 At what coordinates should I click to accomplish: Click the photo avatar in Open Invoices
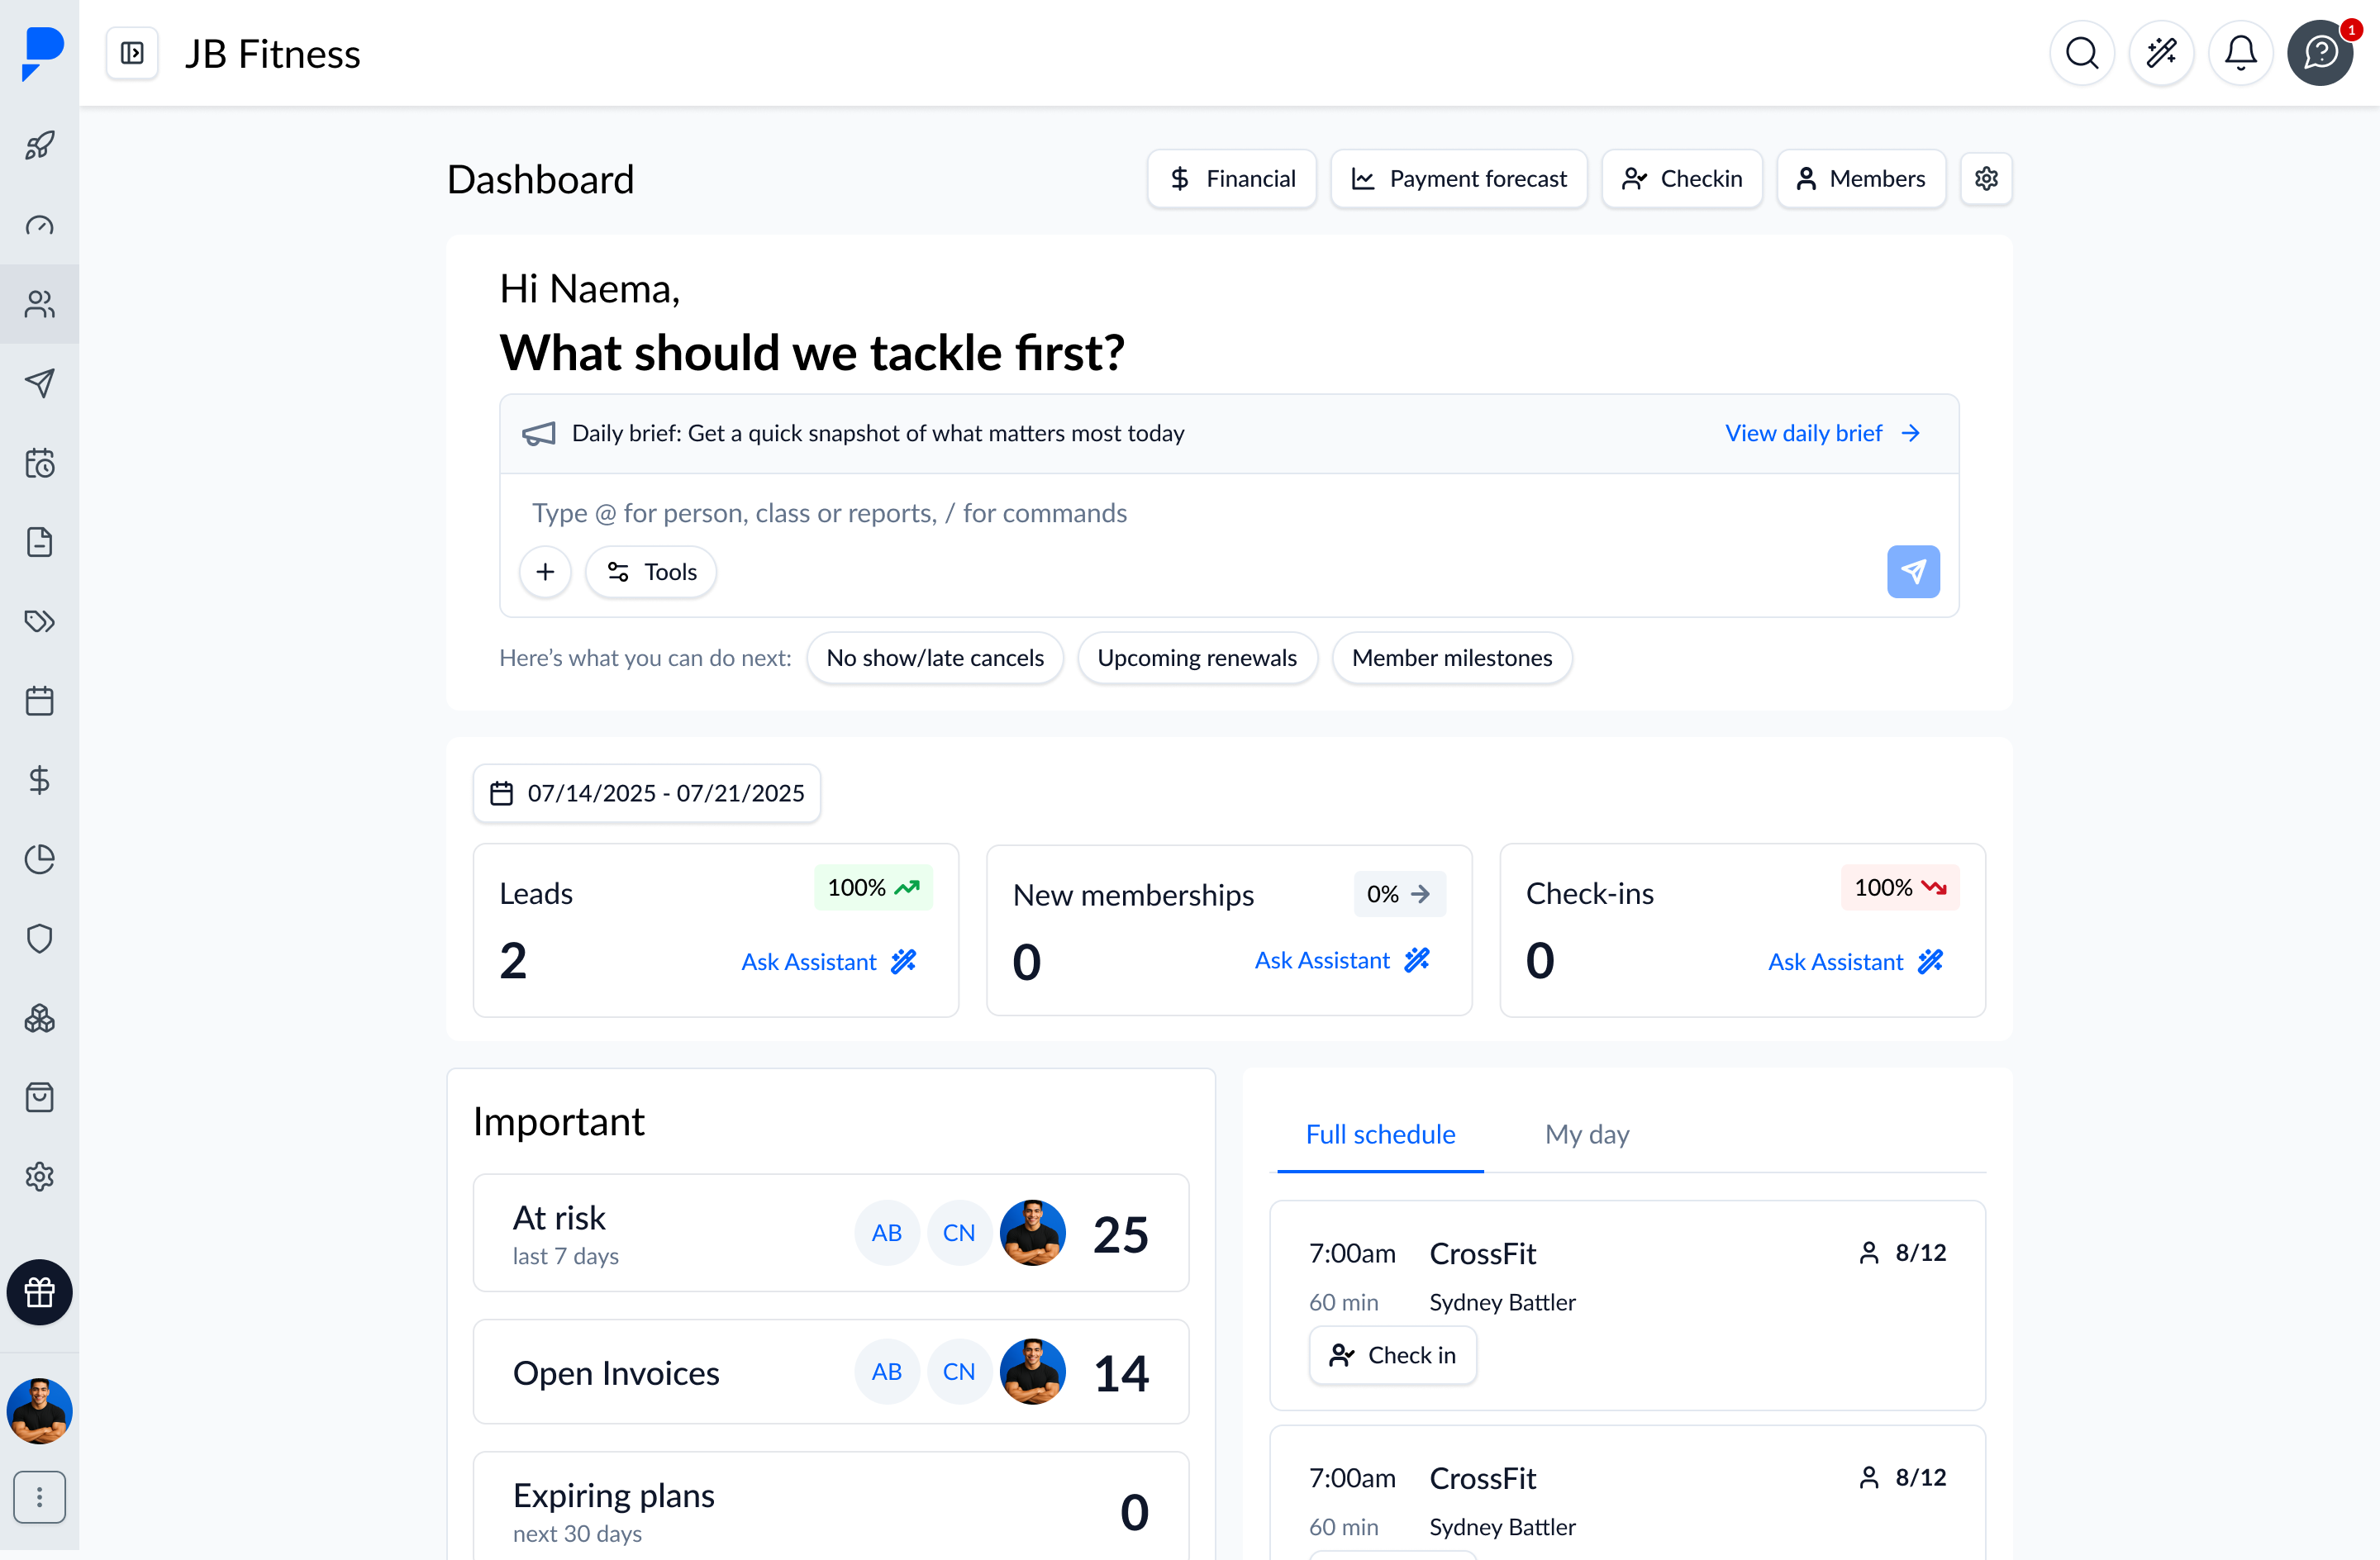pos(1032,1372)
